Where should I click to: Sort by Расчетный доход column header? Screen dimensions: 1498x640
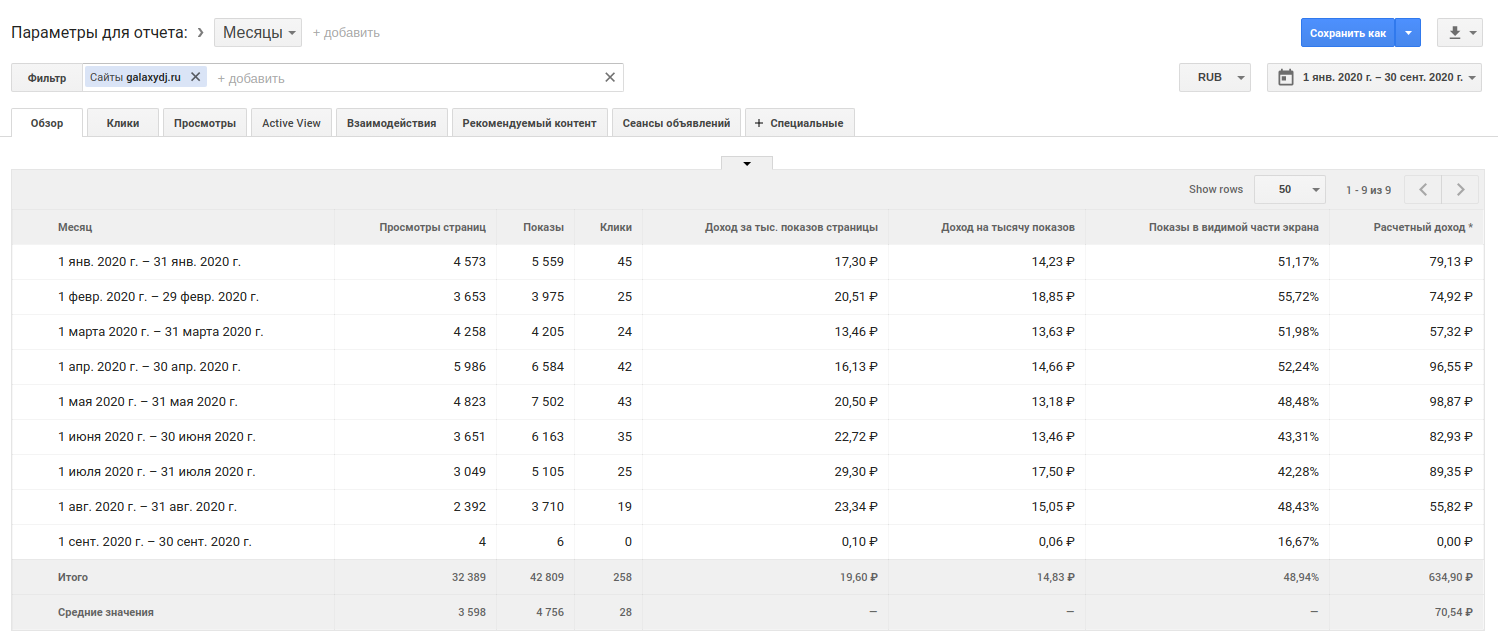pyautogui.click(x=1422, y=227)
